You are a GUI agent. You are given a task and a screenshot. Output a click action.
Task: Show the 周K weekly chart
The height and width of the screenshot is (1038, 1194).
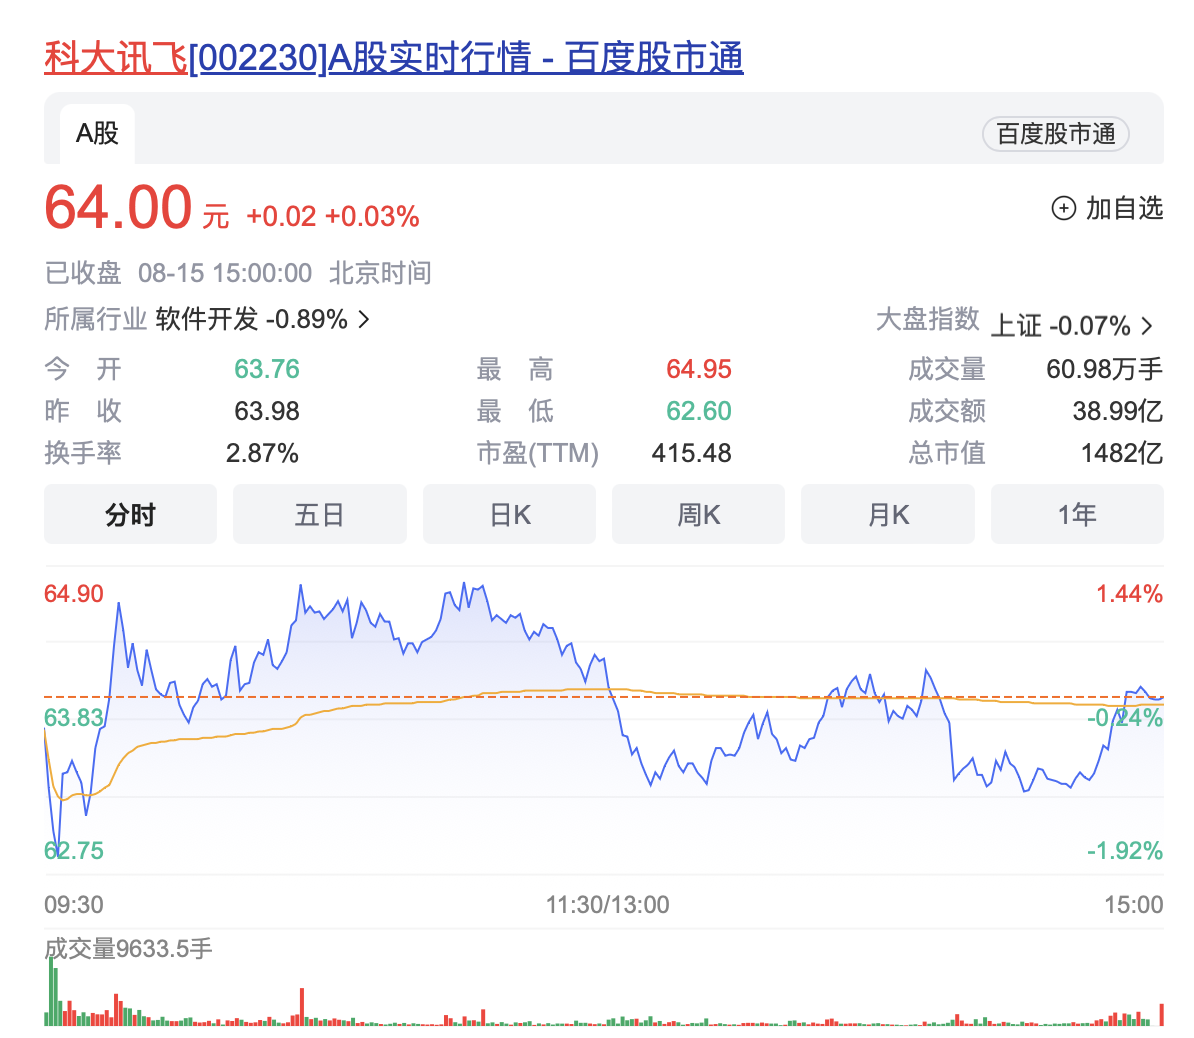tap(698, 514)
